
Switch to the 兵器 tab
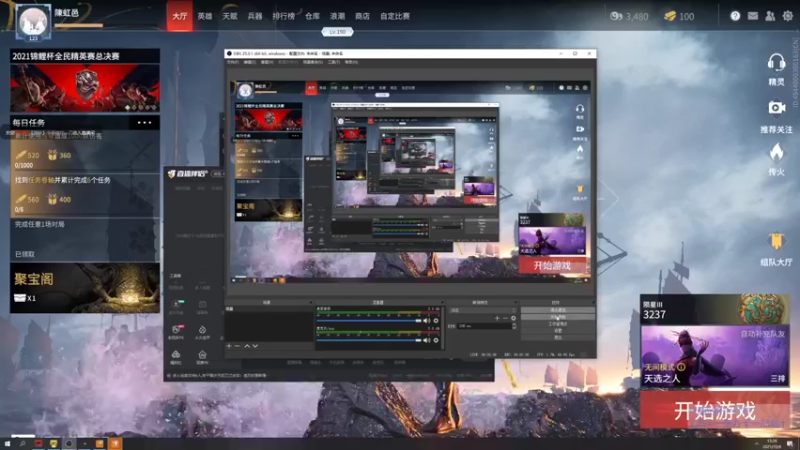(255, 16)
